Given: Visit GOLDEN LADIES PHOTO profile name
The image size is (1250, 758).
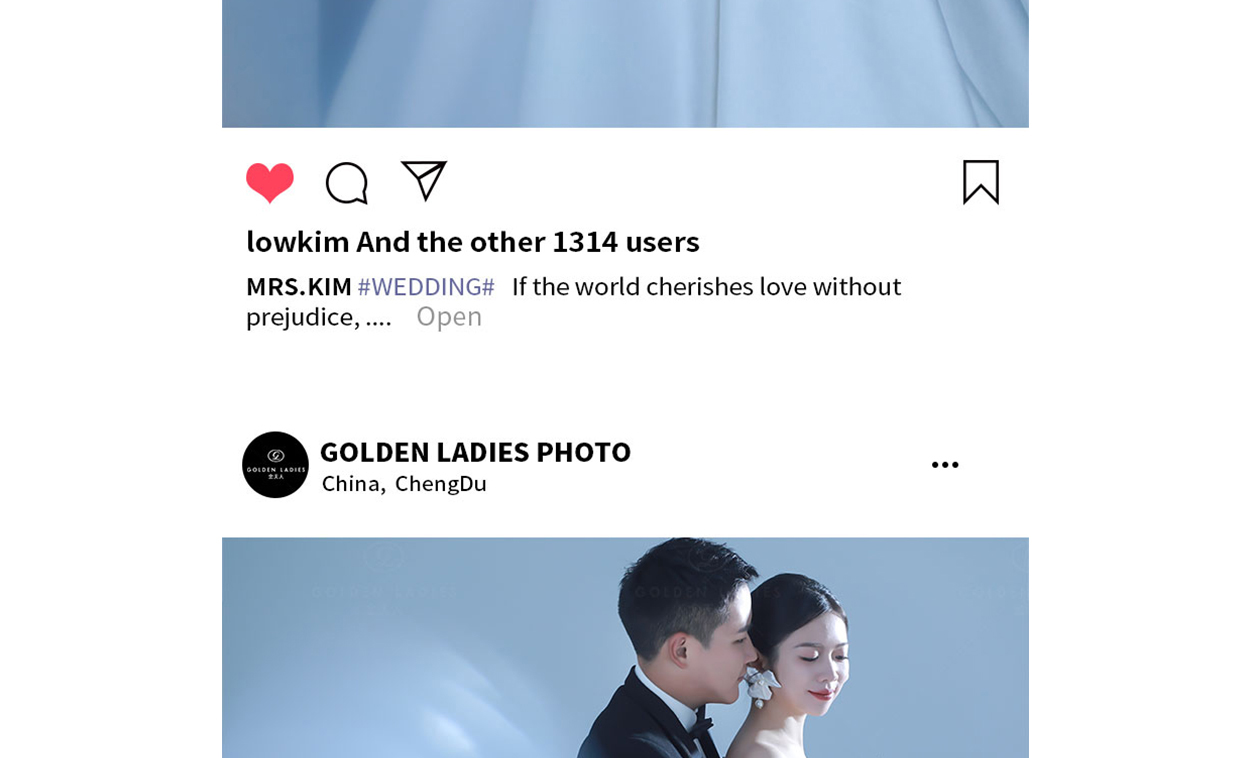Looking at the screenshot, I should tap(475, 452).
